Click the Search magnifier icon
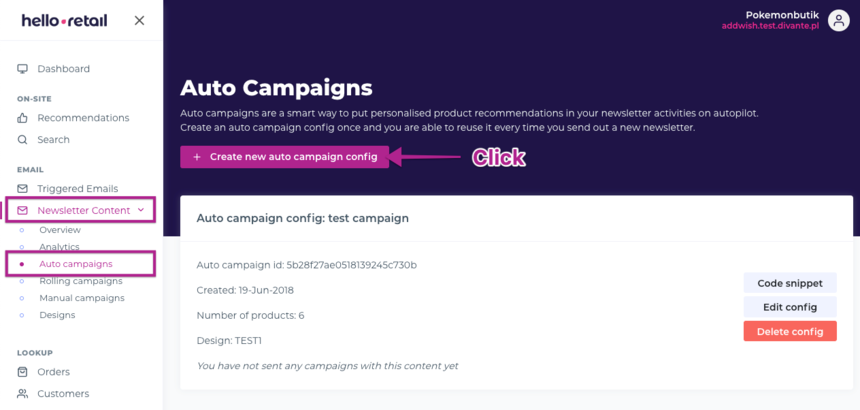 (x=23, y=140)
